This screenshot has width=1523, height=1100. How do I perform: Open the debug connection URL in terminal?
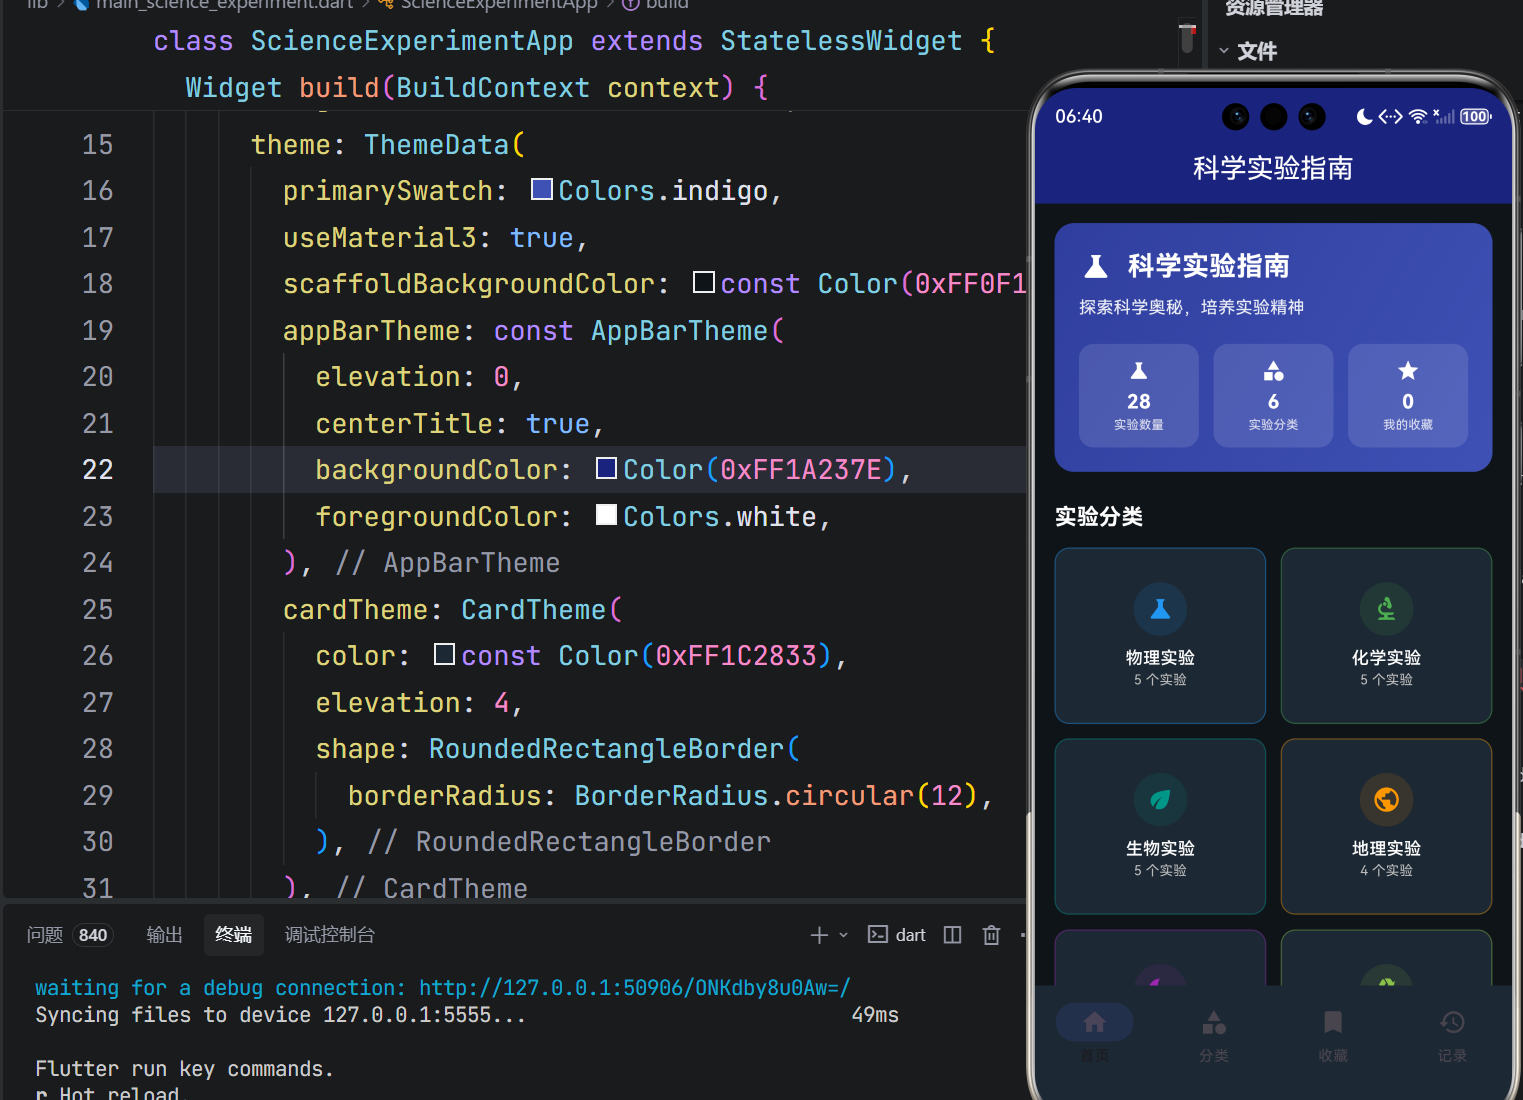[x=635, y=988]
